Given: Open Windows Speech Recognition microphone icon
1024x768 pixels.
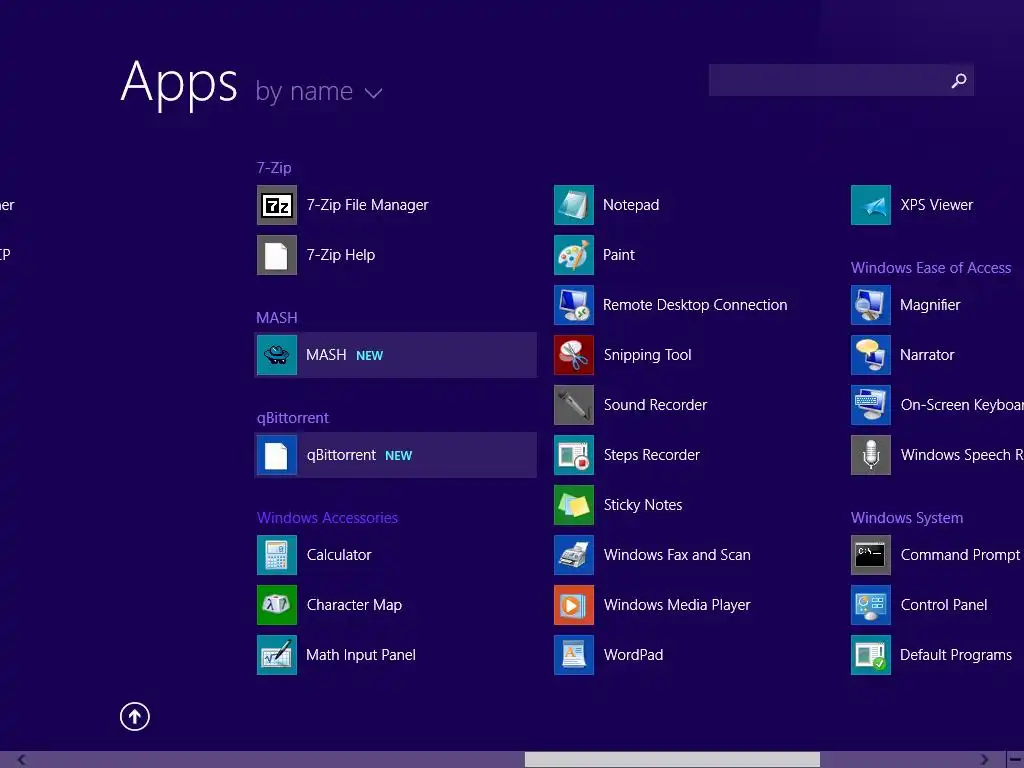Looking at the screenshot, I should pyautogui.click(x=871, y=455).
